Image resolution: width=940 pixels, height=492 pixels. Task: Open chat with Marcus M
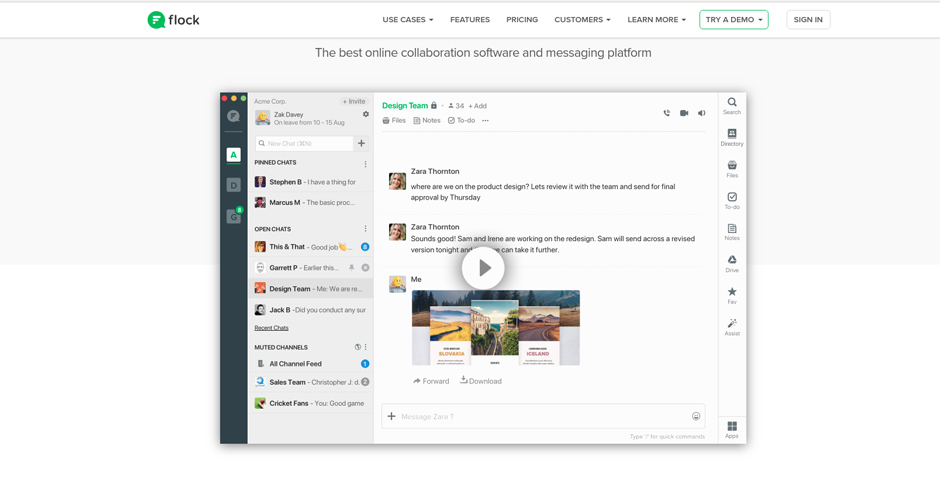pyautogui.click(x=311, y=203)
